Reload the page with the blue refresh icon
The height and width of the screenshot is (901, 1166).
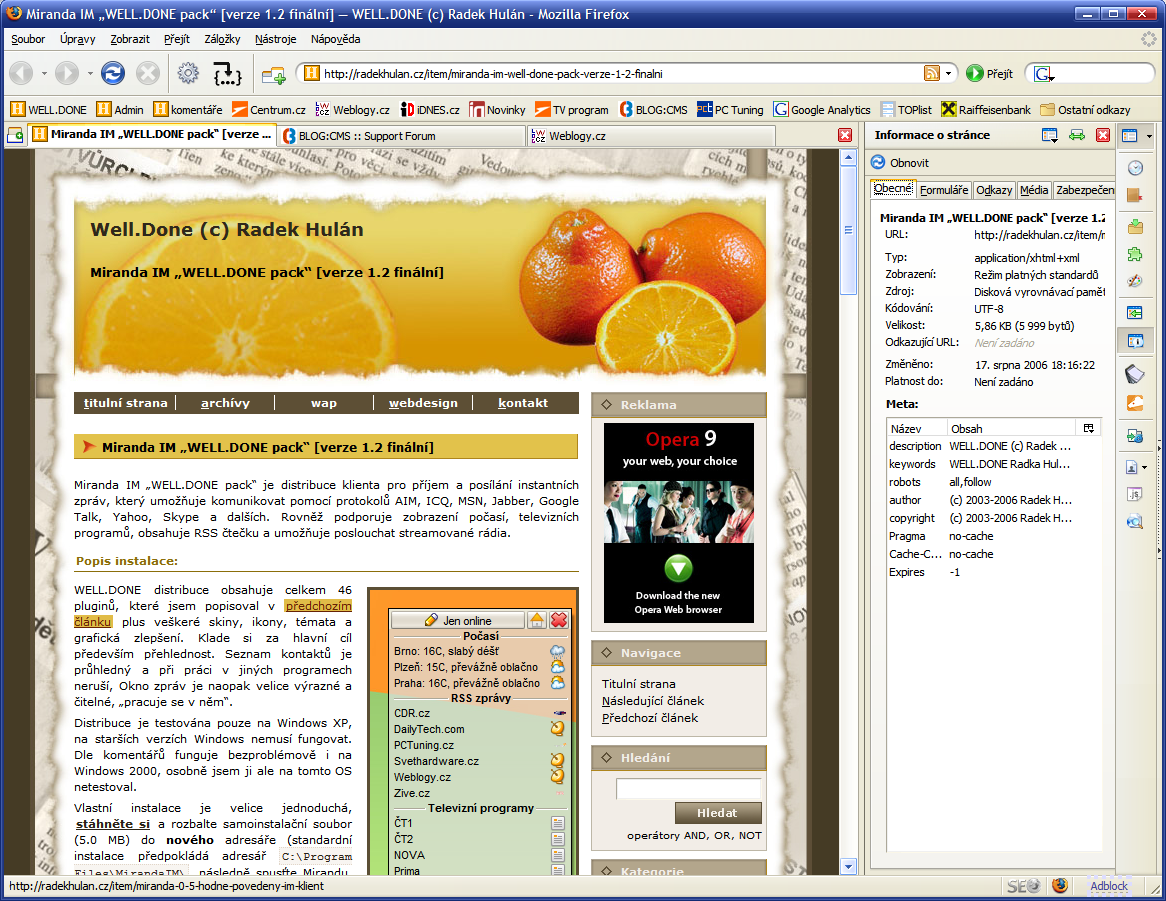tap(113, 73)
